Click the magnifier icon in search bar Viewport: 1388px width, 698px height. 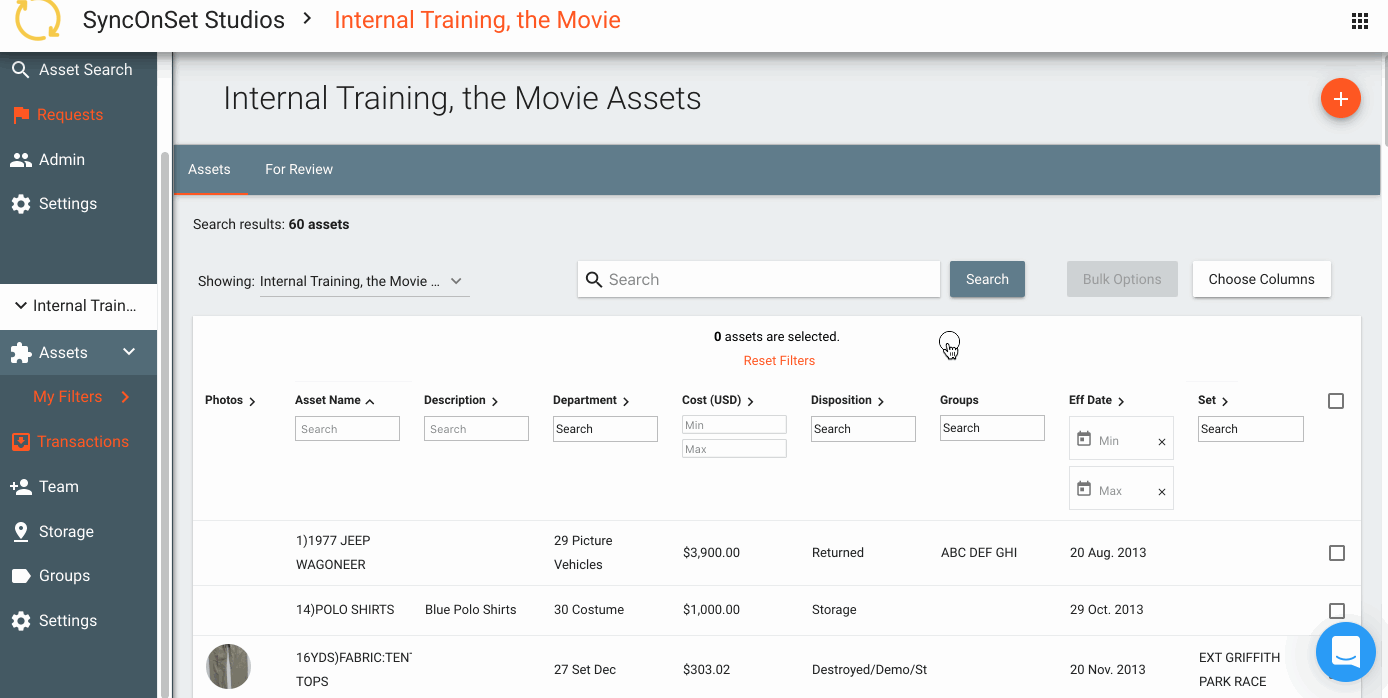click(x=594, y=280)
